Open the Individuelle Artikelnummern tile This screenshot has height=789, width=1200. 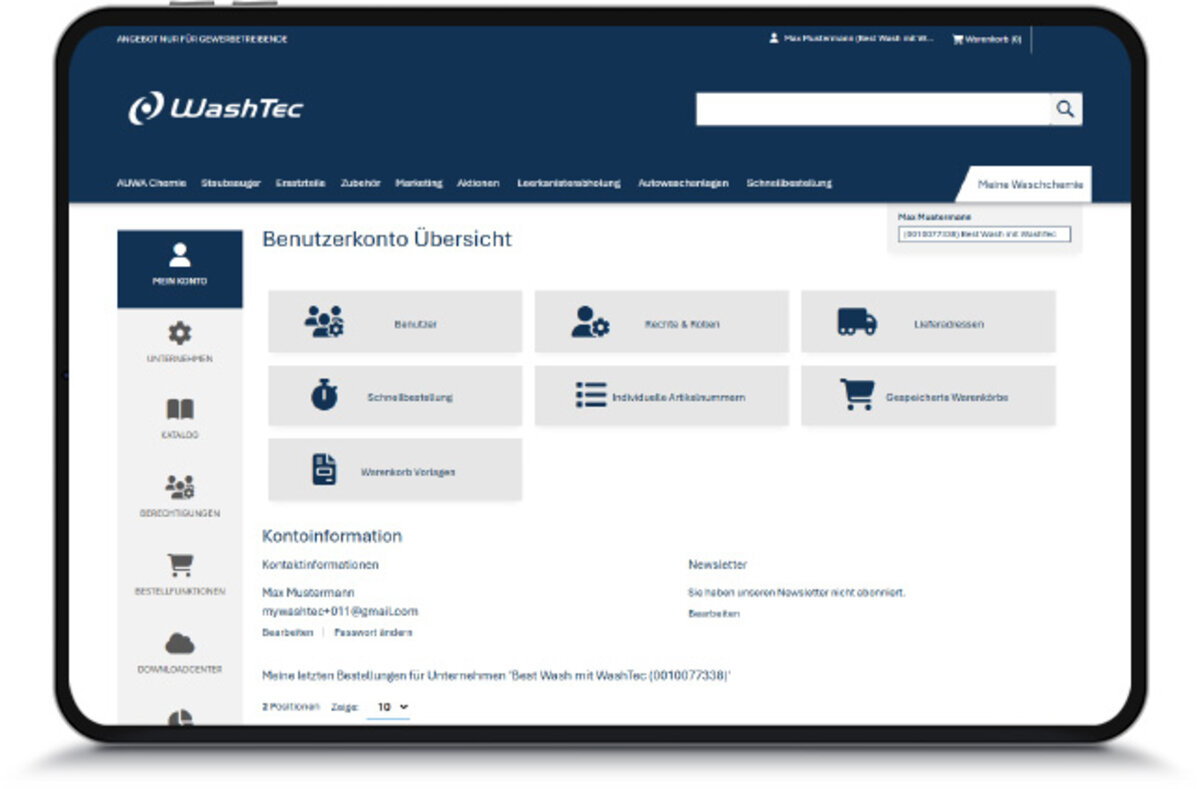point(661,396)
